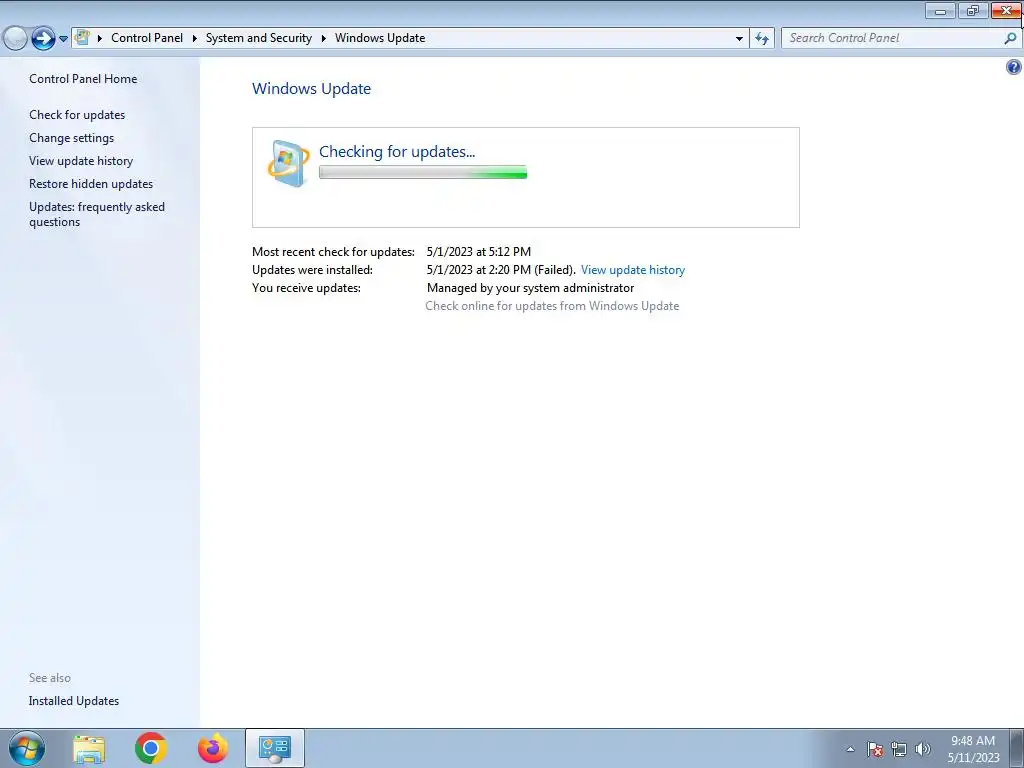The height and width of the screenshot is (768, 1024).
Task: Click Control Panel taskbar button
Action: pyautogui.click(x=275, y=748)
